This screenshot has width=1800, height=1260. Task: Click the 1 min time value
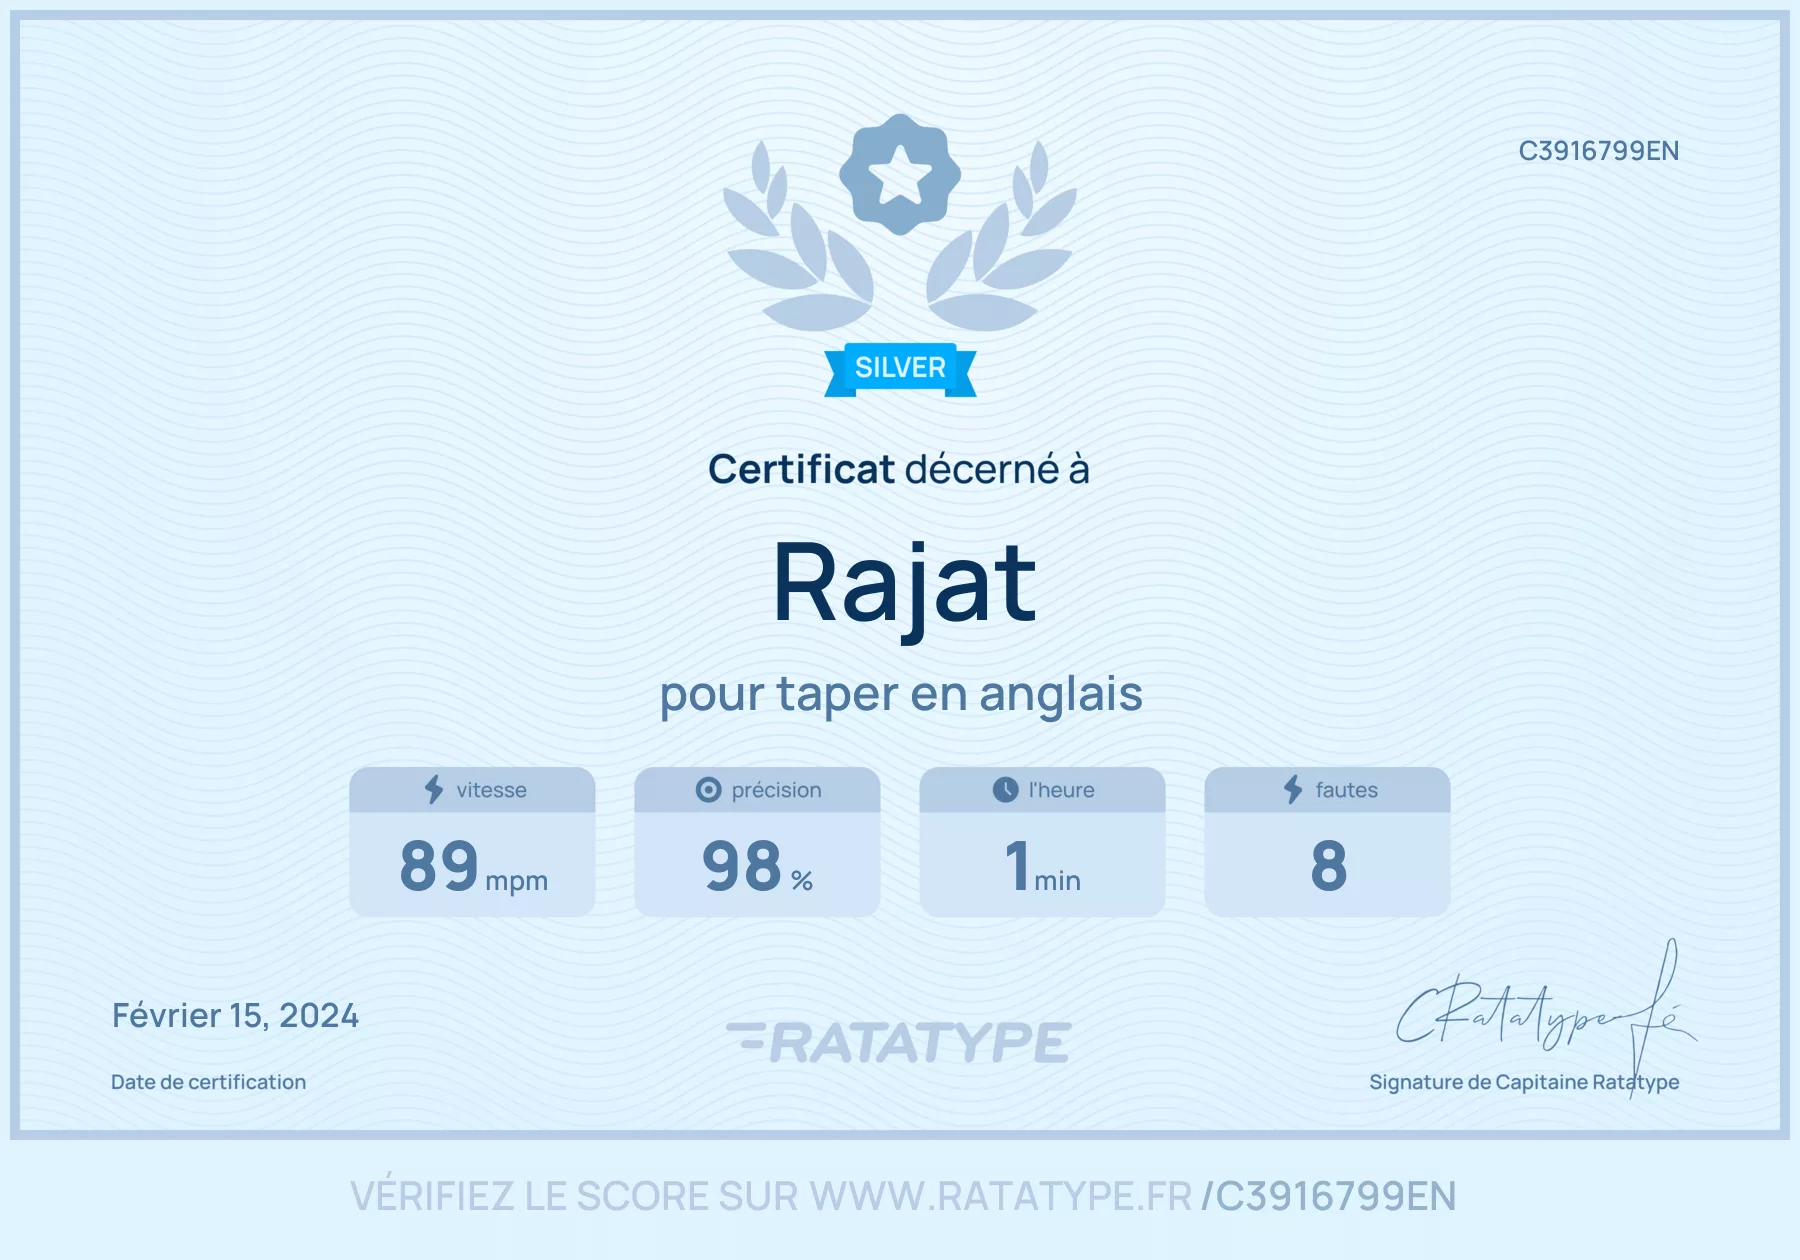pyautogui.click(x=1042, y=866)
